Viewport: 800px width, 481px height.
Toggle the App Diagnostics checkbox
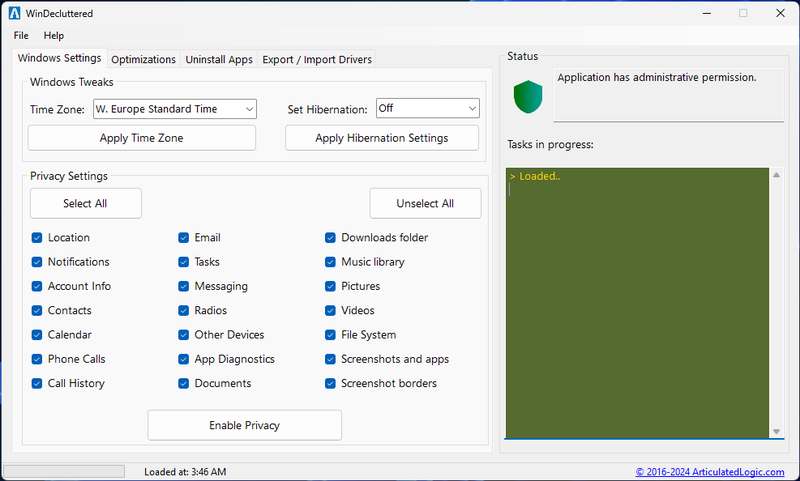[184, 359]
